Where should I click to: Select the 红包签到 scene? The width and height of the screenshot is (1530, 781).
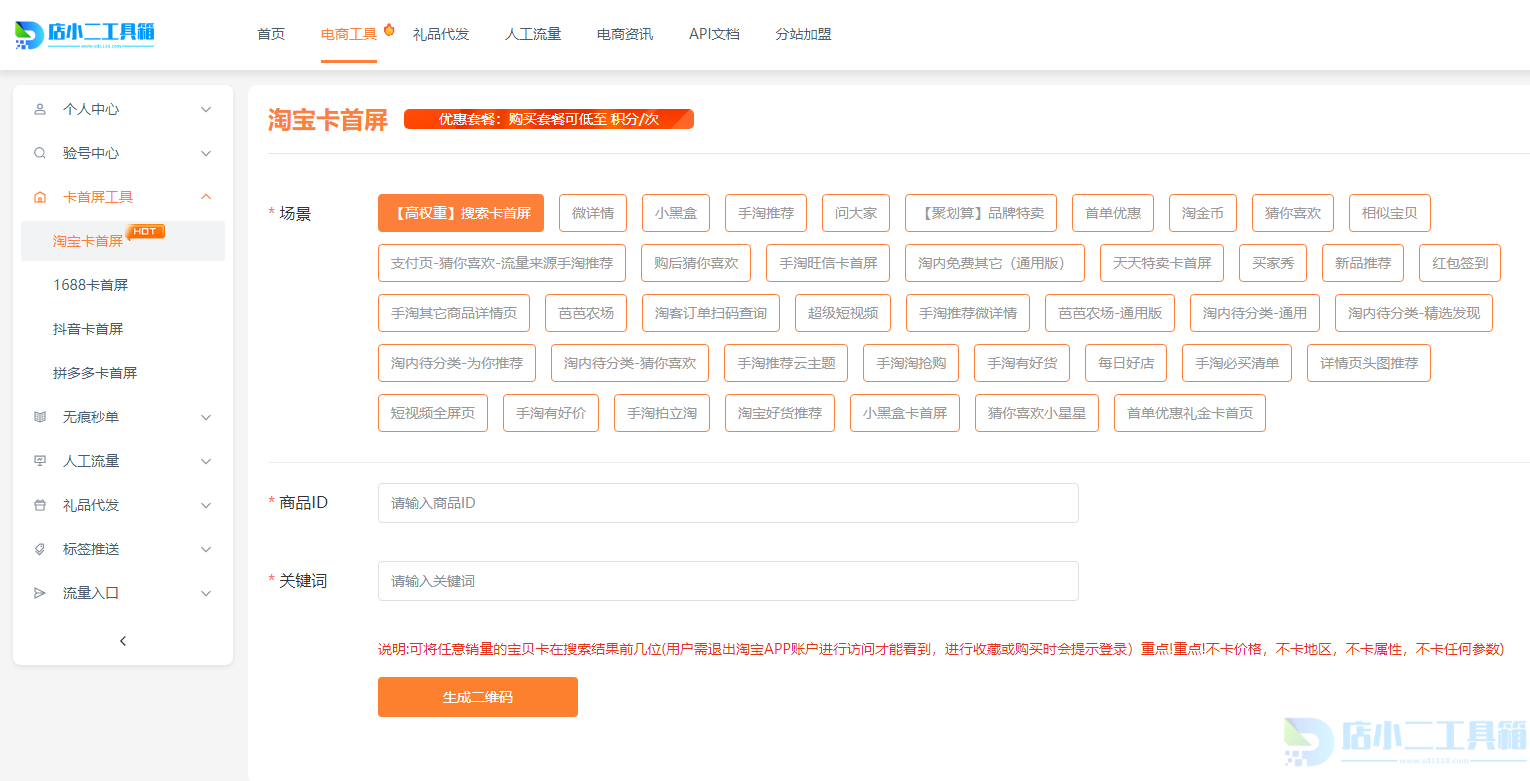tap(1460, 263)
